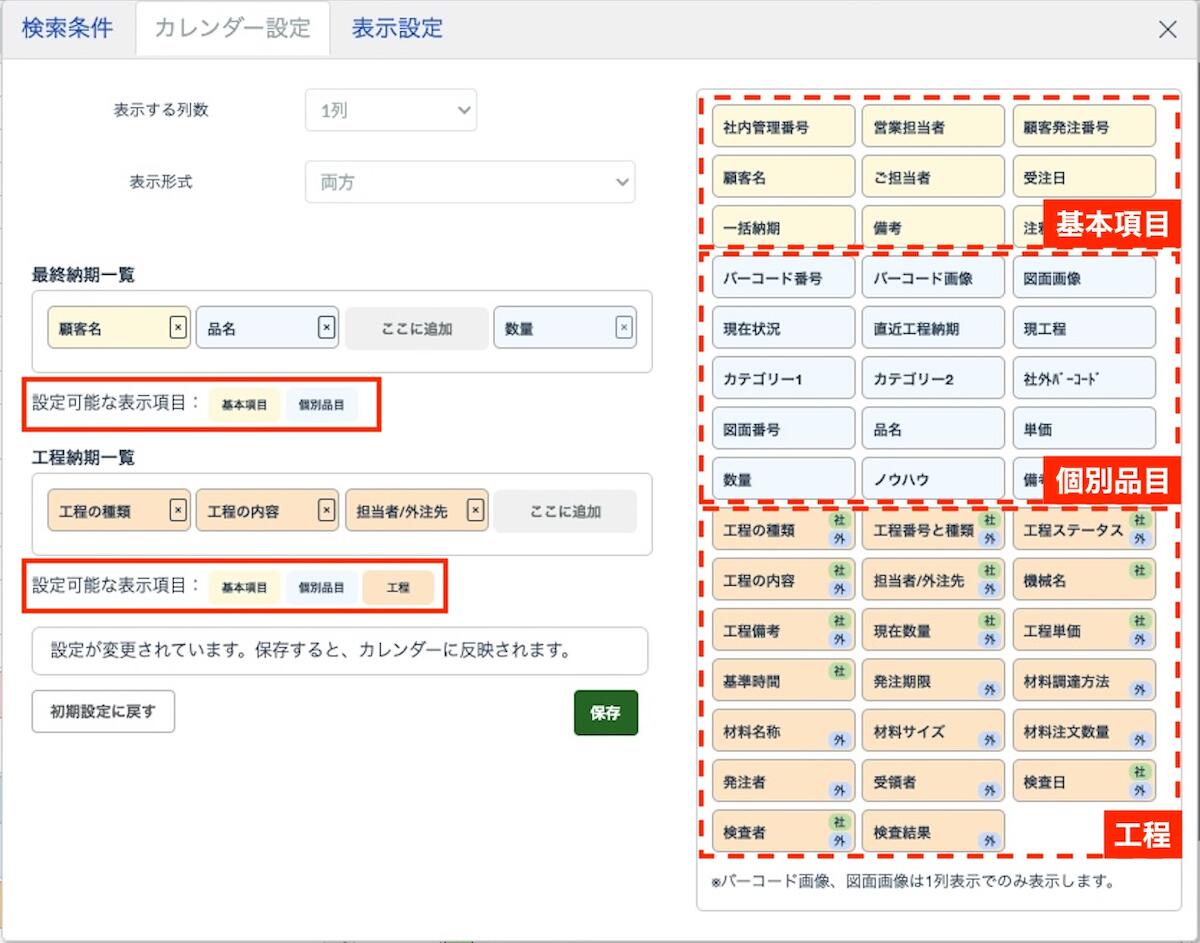
Task: Click ここに追加 slot in 工程納期一覧
Action: [x=565, y=511]
